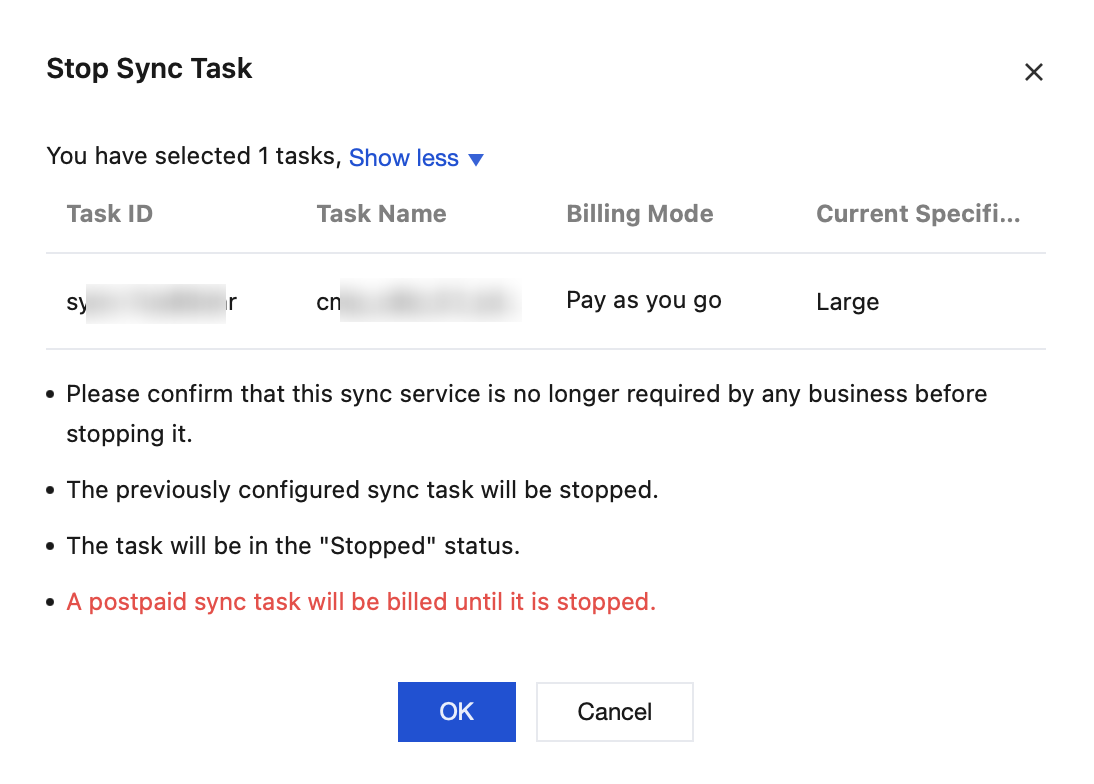Click the bullet before the red warning
Screen dimensions: 1094x784
[x=51, y=603]
